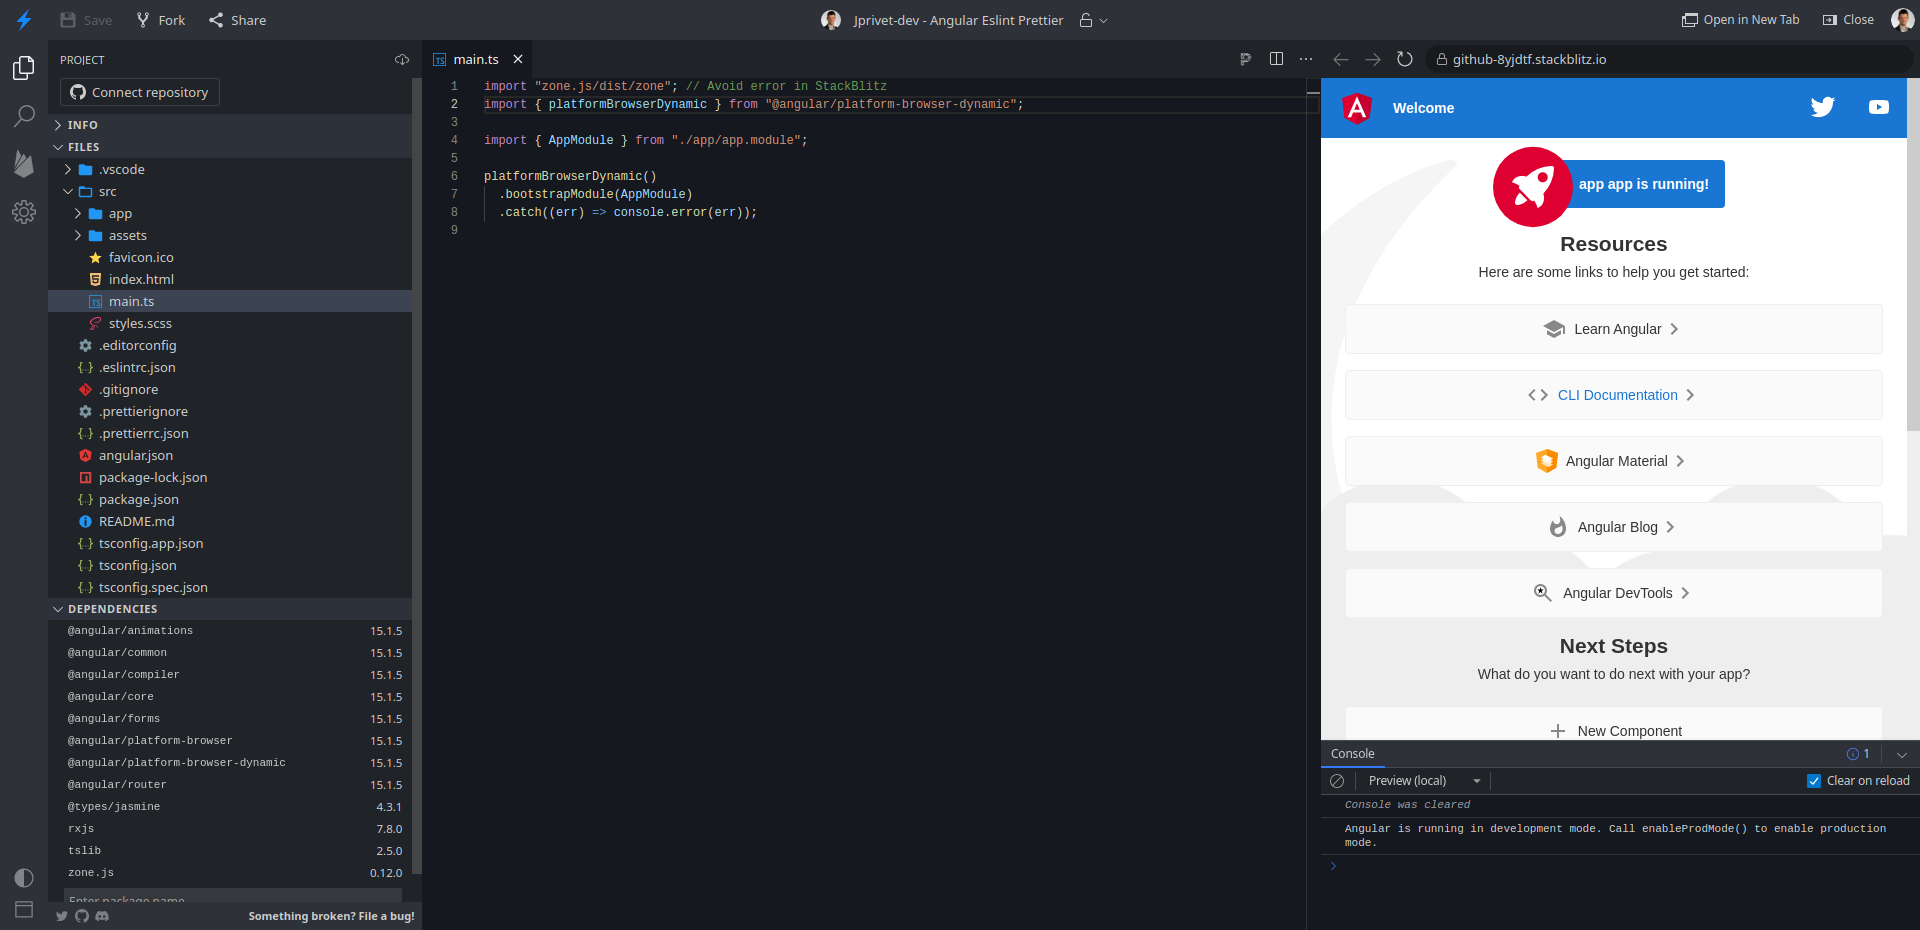Click the preview URL address field
The image size is (1920, 930).
(x=1668, y=59)
